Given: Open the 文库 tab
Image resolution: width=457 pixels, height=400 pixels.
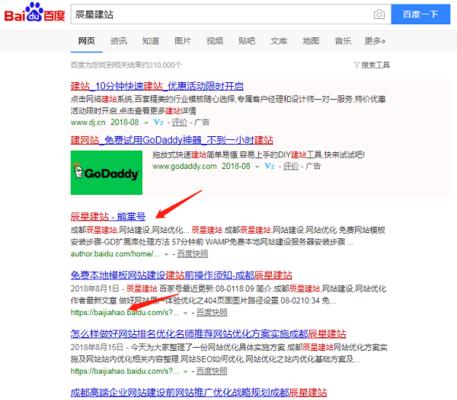Looking at the screenshot, I should point(279,41).
